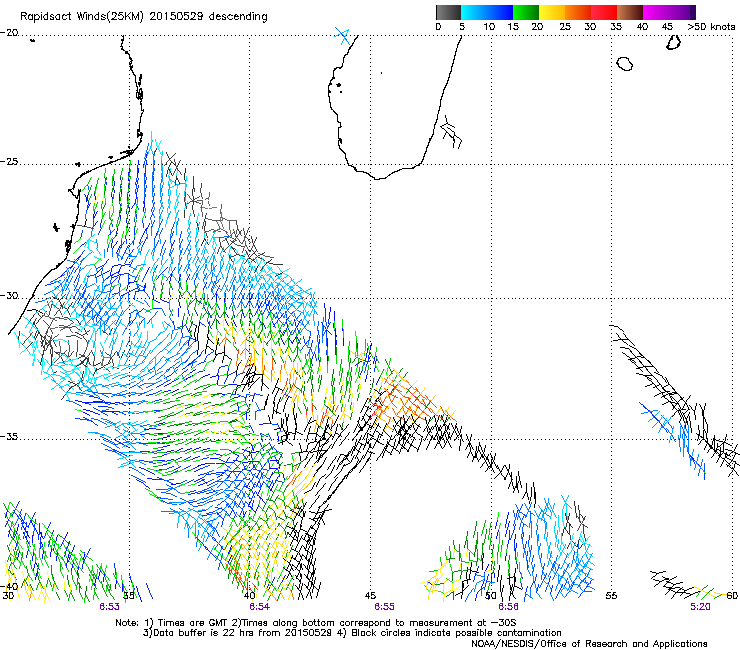Click the 'Data buffer is 22 hrs' note line
740x650 pixels.
tap(352, 633)
